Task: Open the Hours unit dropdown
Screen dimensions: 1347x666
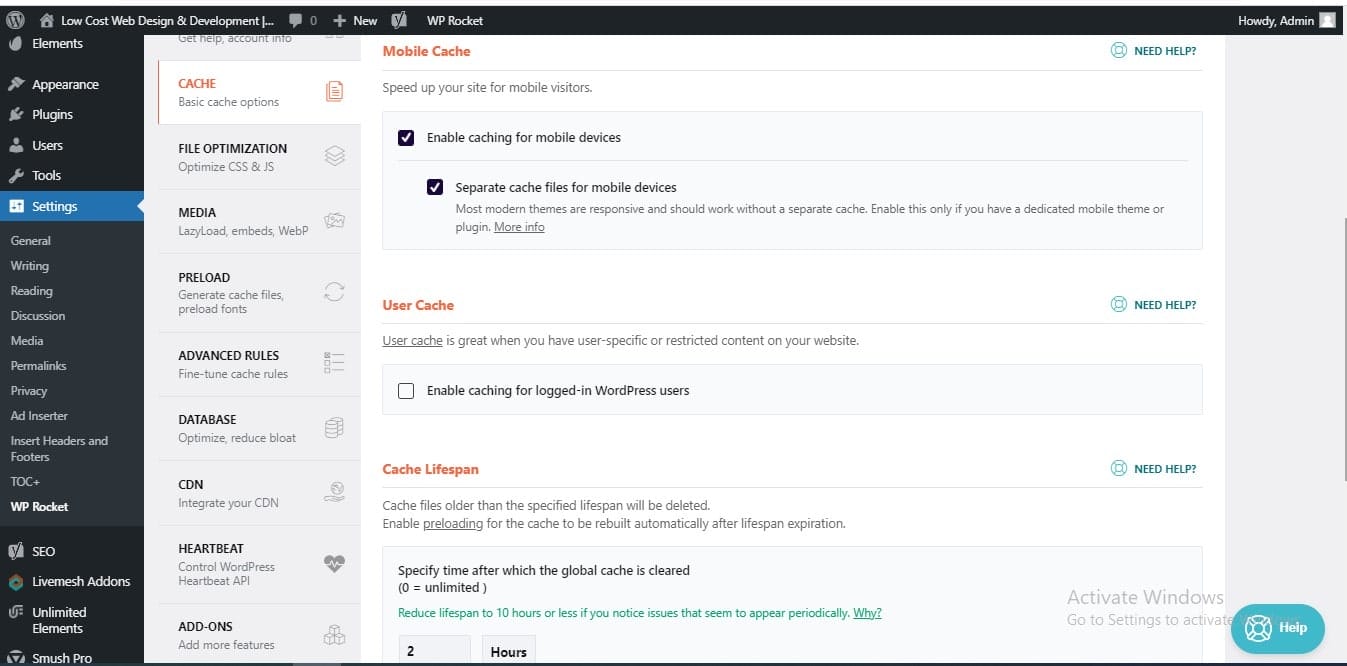Action: (x=509, y=650)
